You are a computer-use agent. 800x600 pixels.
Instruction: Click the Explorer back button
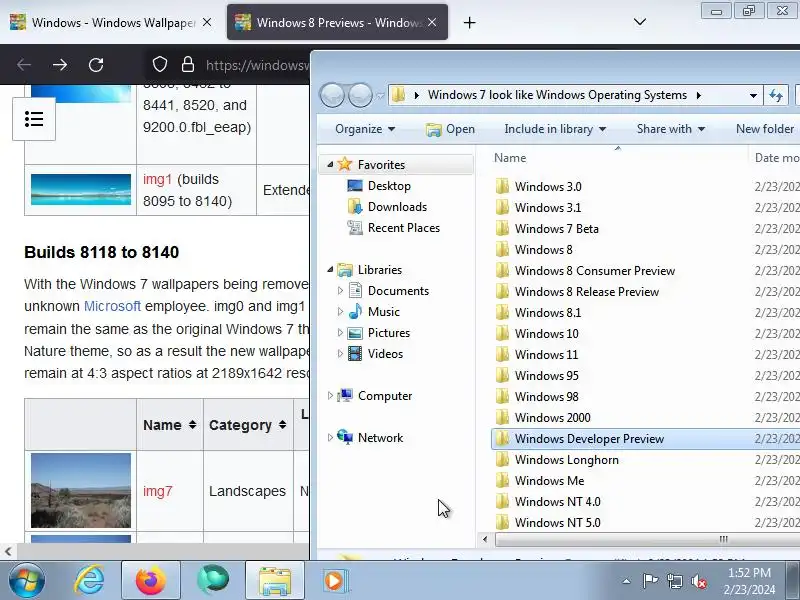332,95
